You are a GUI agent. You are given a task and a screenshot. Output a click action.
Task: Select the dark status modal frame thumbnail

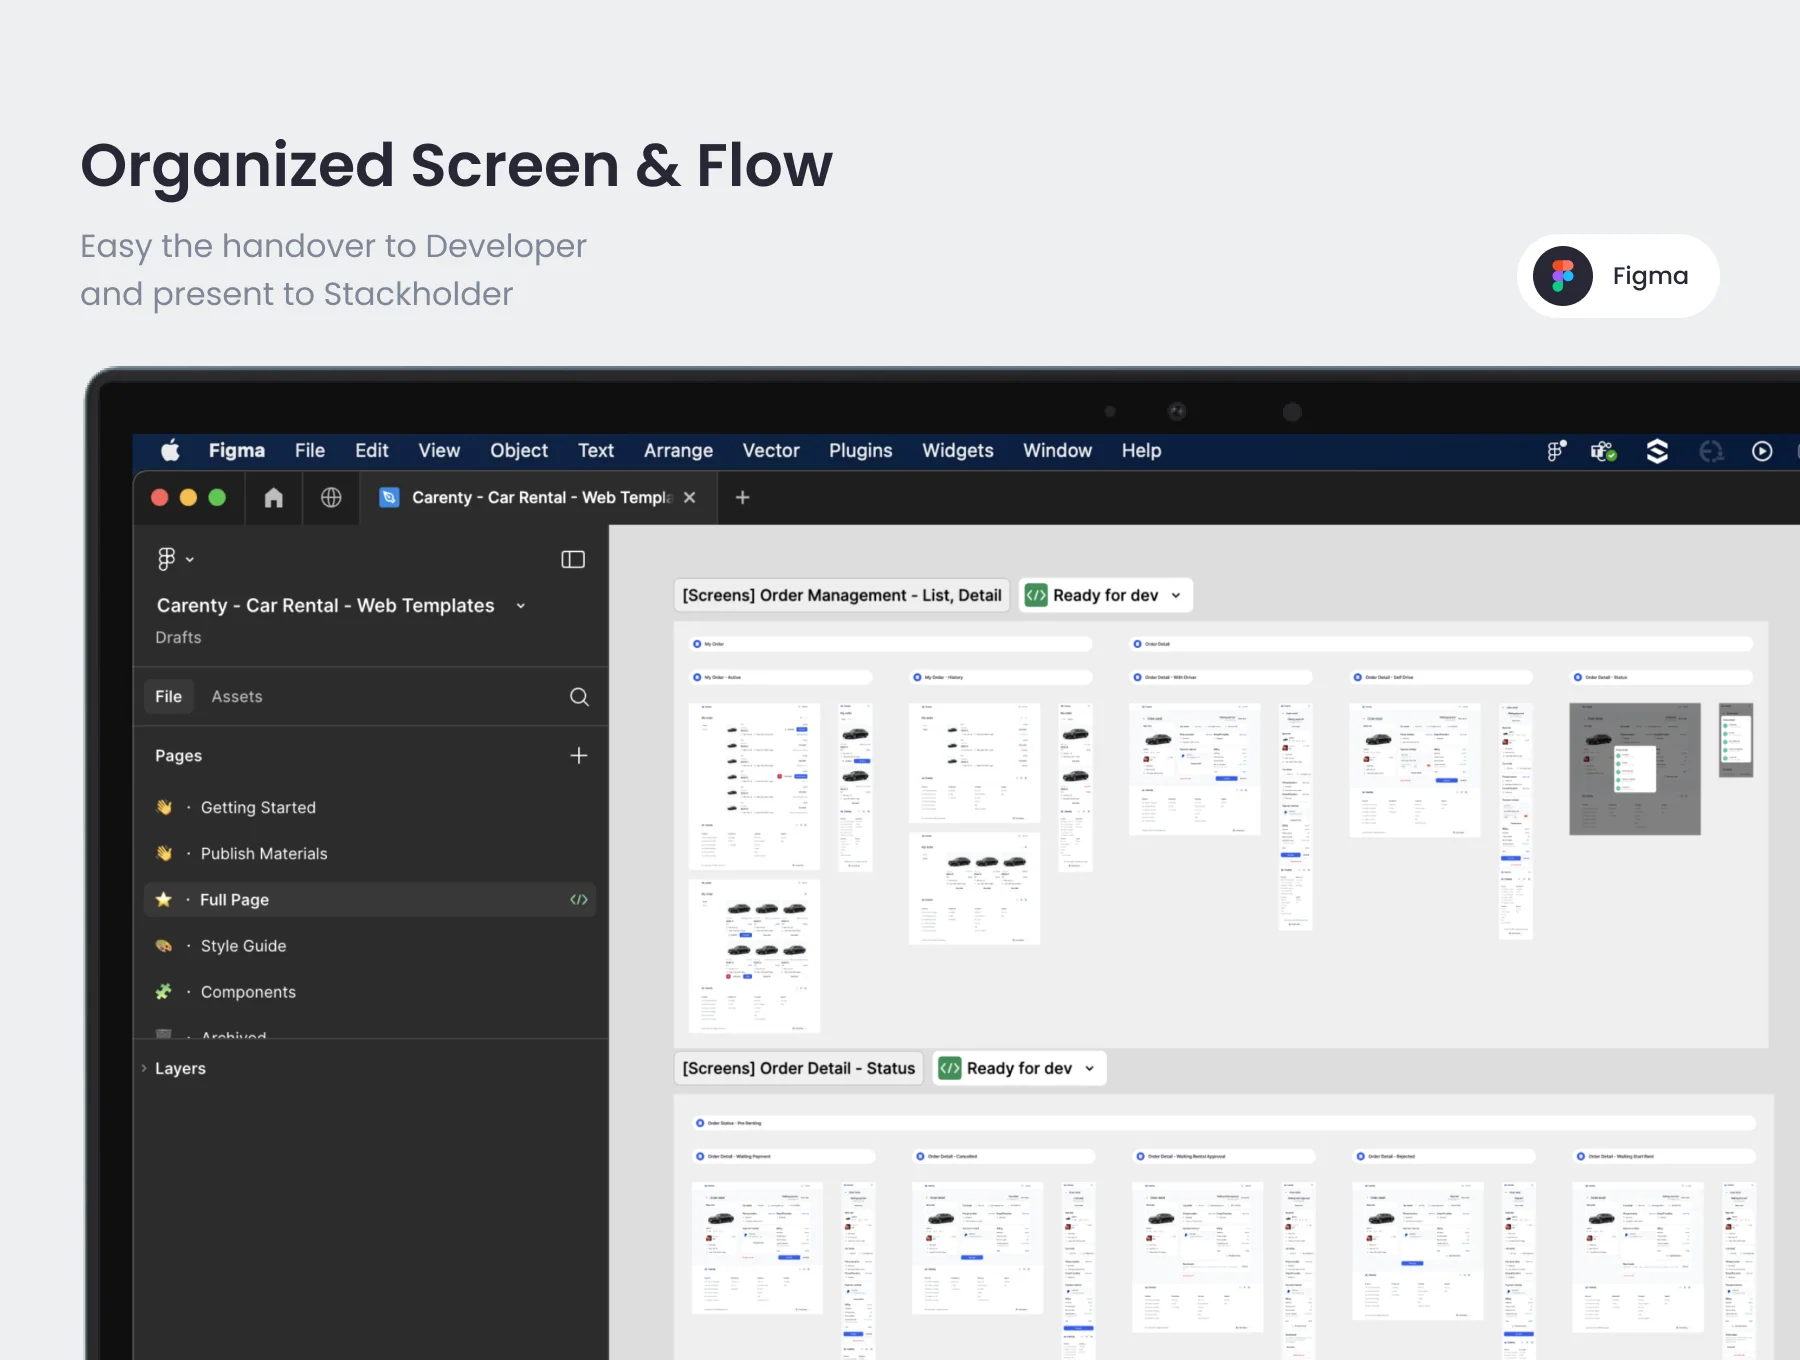pyautogui.click(x=1635, y=769)
